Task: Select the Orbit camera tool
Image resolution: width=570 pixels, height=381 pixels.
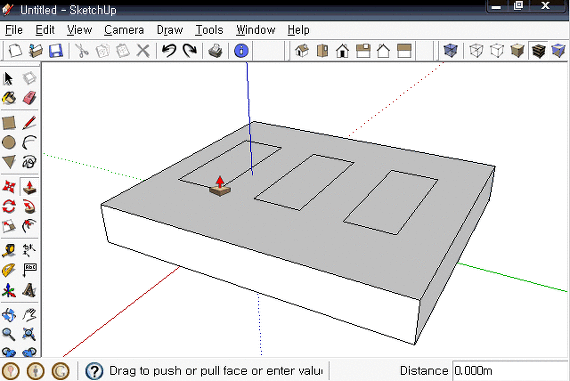Action: 9,315
